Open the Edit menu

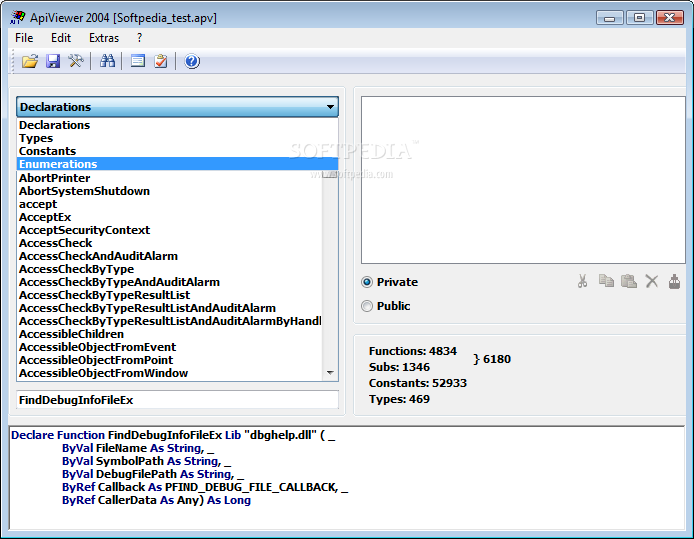coord(61,38)
